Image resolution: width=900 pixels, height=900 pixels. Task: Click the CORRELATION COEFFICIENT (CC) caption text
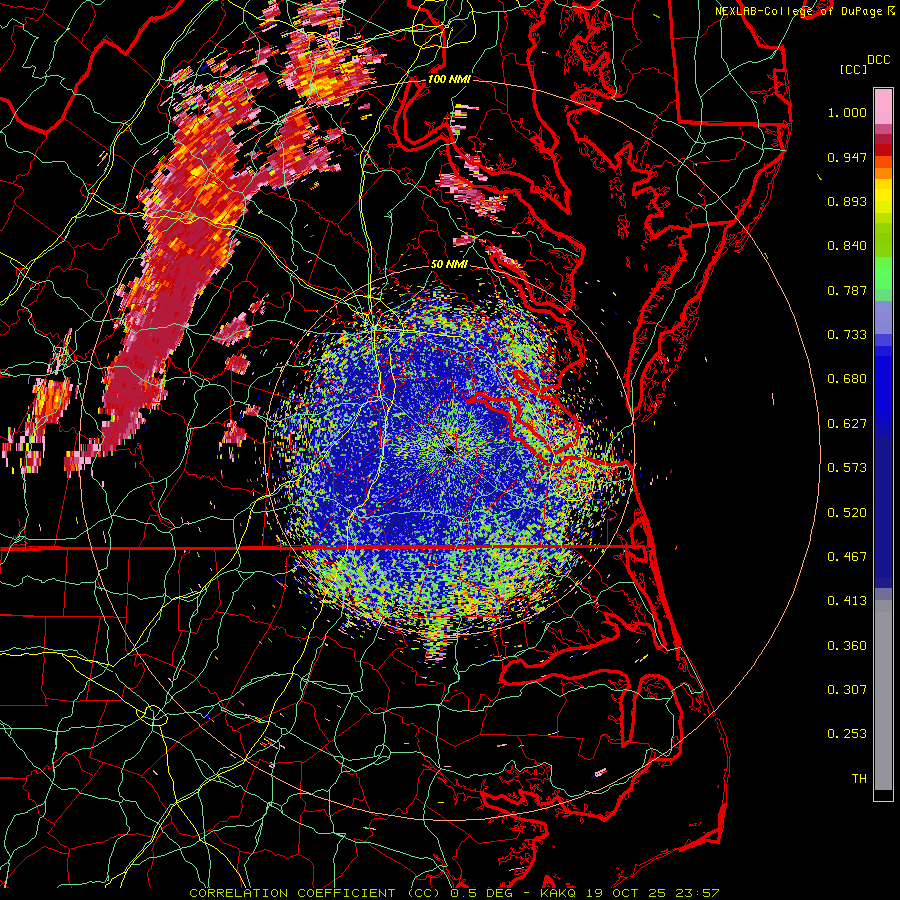315,893
